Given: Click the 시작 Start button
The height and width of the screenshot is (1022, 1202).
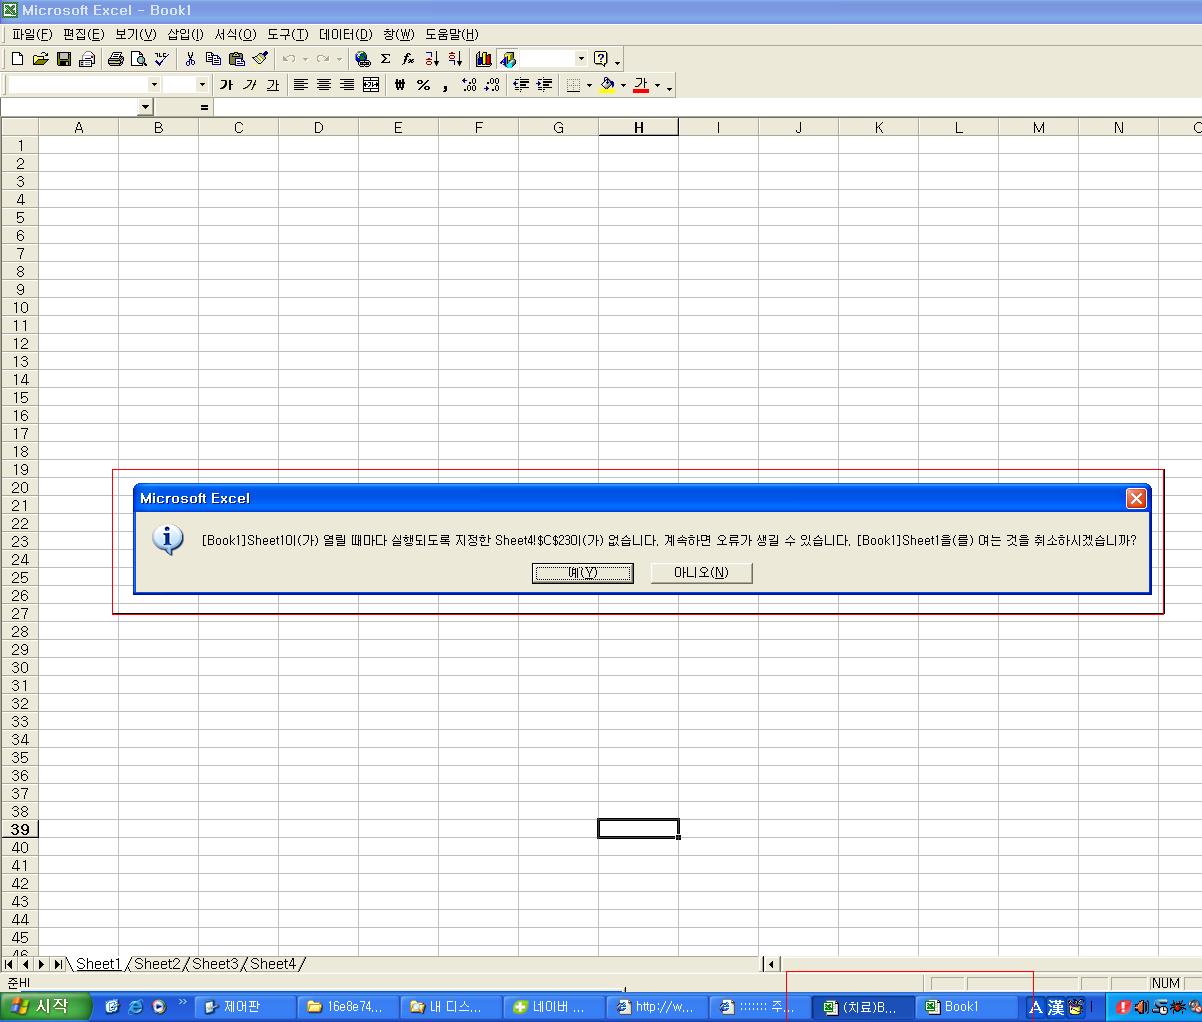Looking at the screenshot, I should 46,1006.
